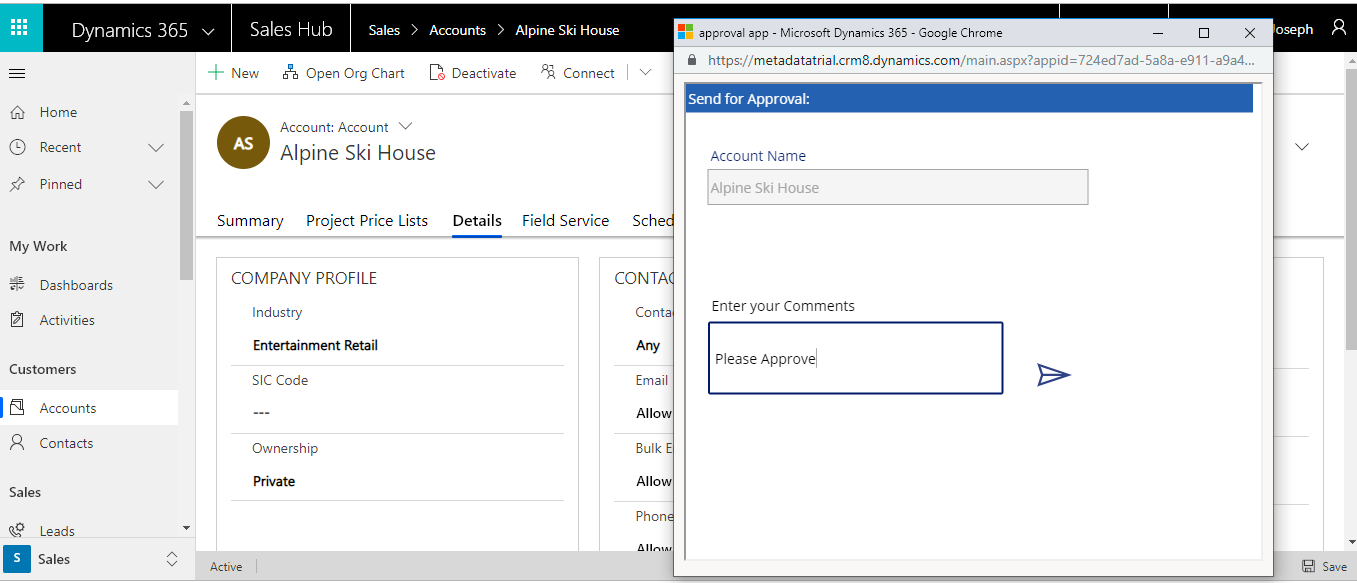Switch to the Summary tab
This screenshot has height=583, width=1357.
point(250,221)
